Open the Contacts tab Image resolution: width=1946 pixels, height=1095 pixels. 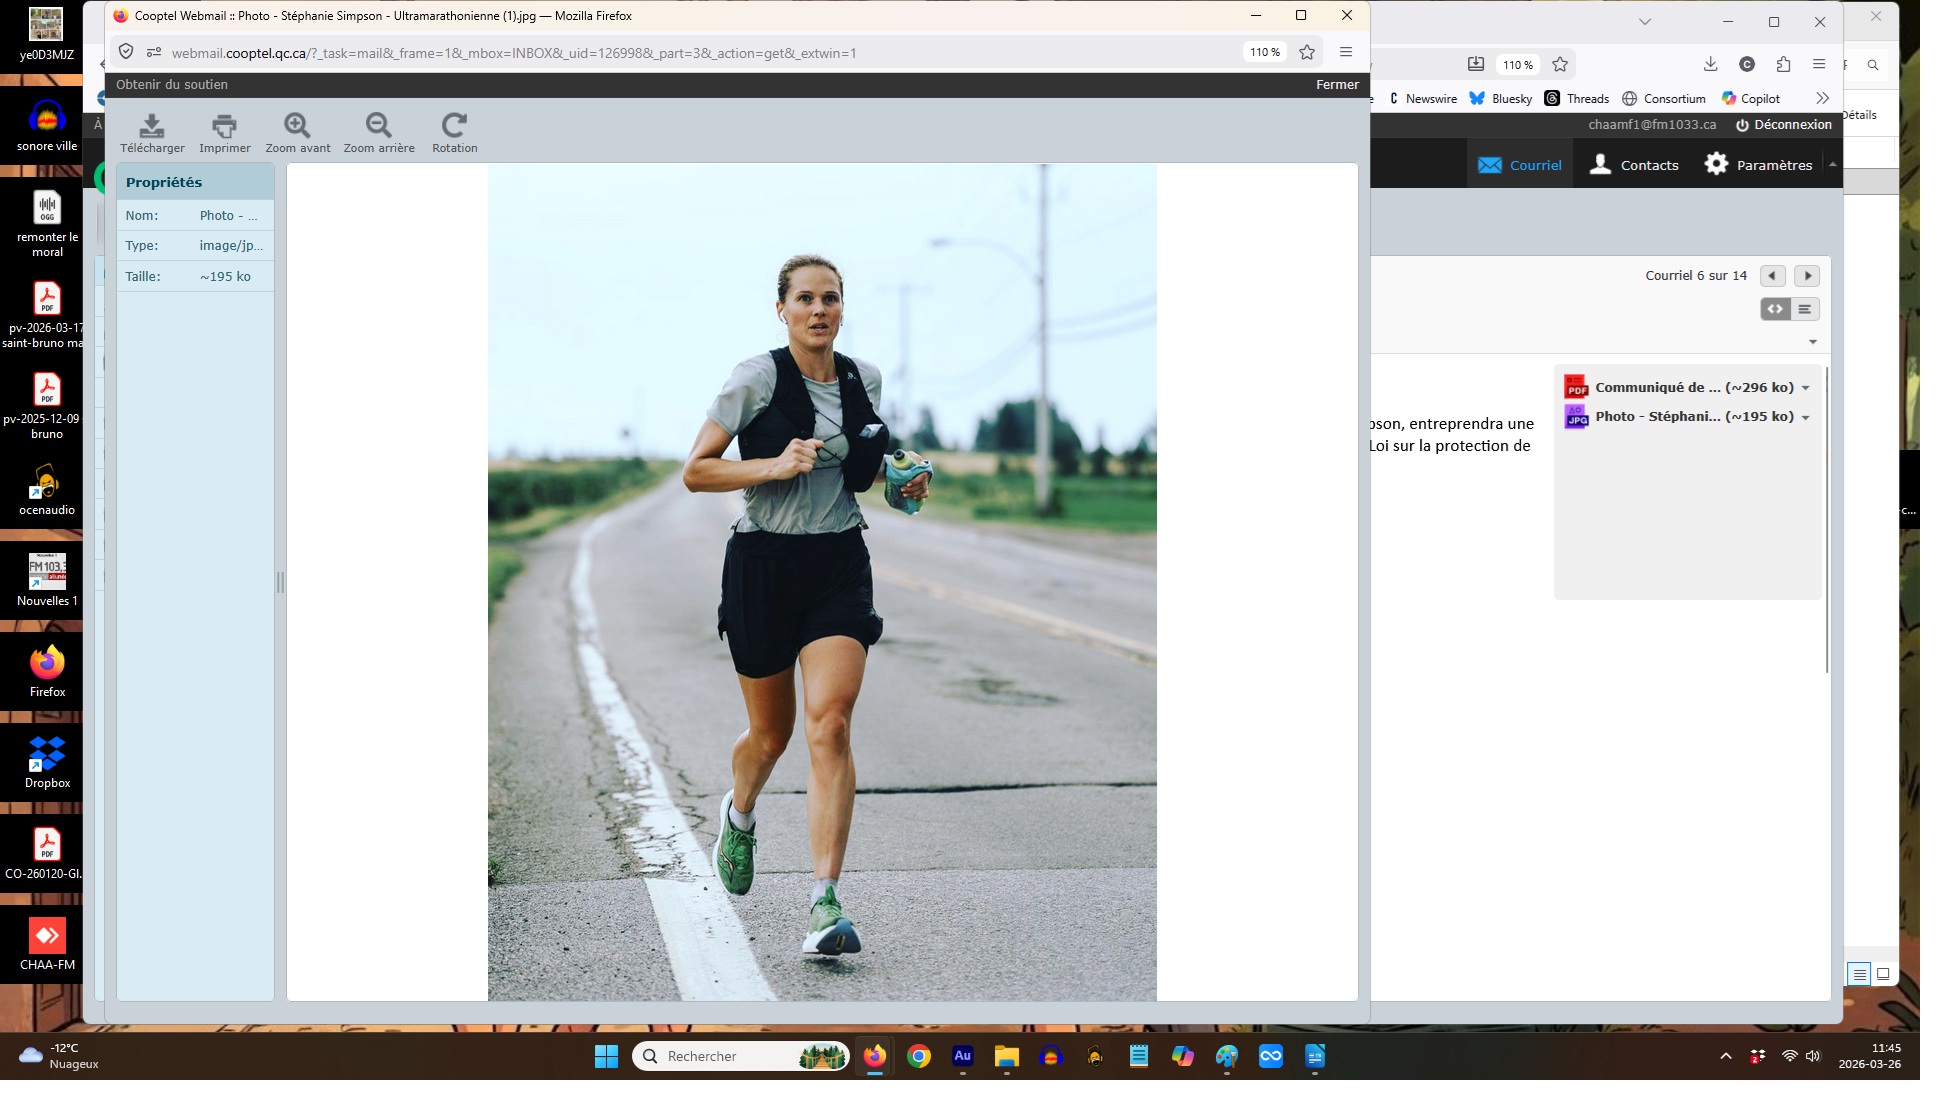coord(1634,165)
